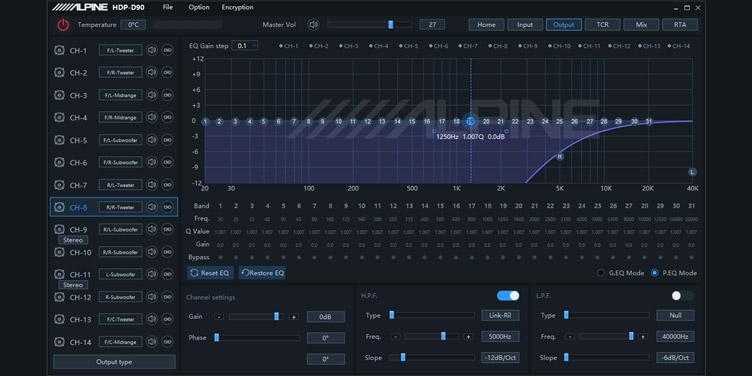Open CH-14 F/C-Midrange type selector
The width and height of the screenshot is (752, 376).
point(120,342)
